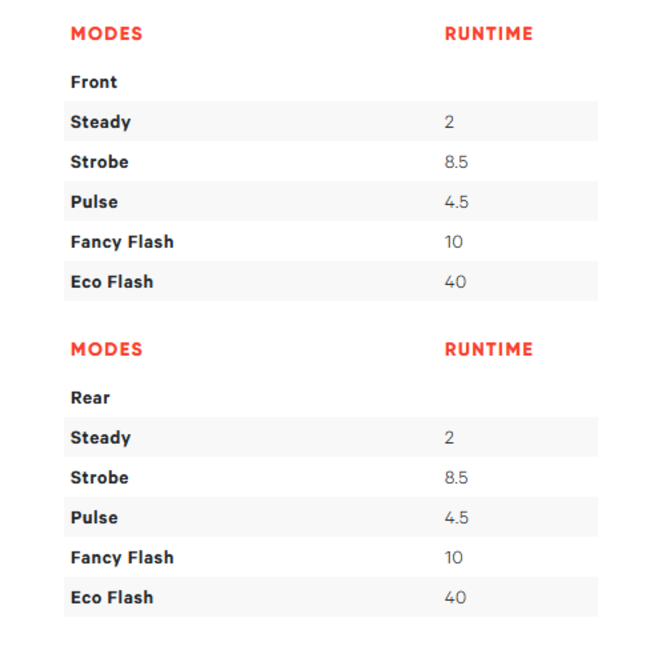Click the Rear table's Pulse mode row

(94, 518)
